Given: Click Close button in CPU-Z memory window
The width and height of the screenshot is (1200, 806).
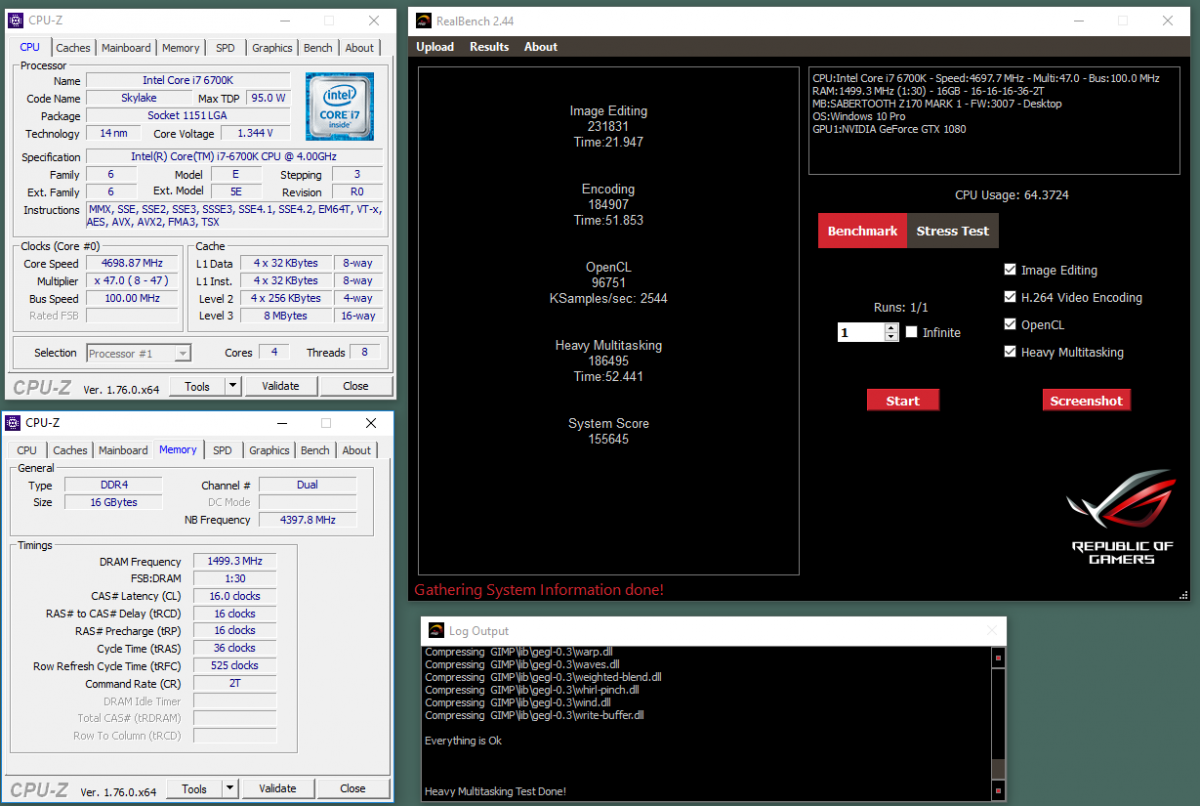Looking at the screenshot, I should tap(353, 789).
